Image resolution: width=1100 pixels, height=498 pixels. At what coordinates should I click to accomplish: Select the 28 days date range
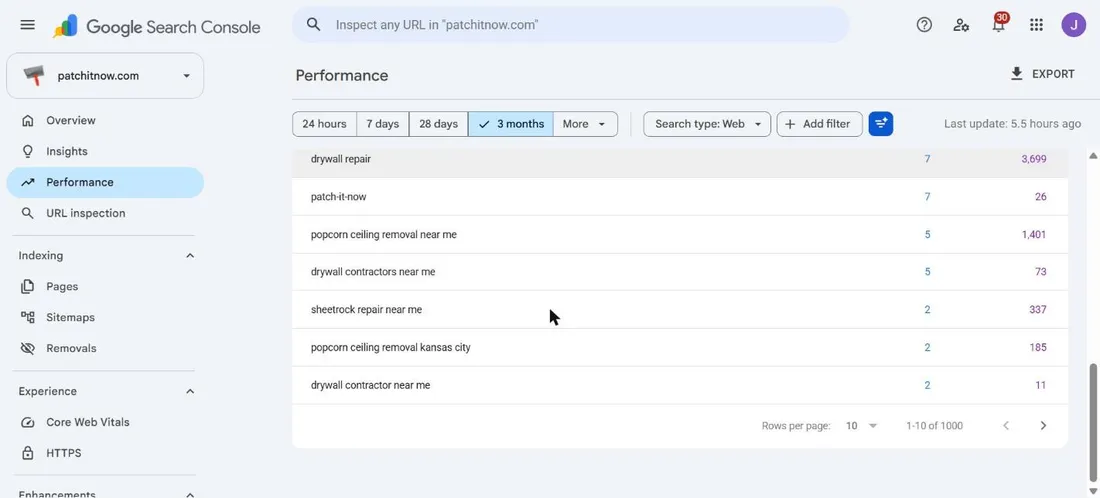(x=438, y=124)
